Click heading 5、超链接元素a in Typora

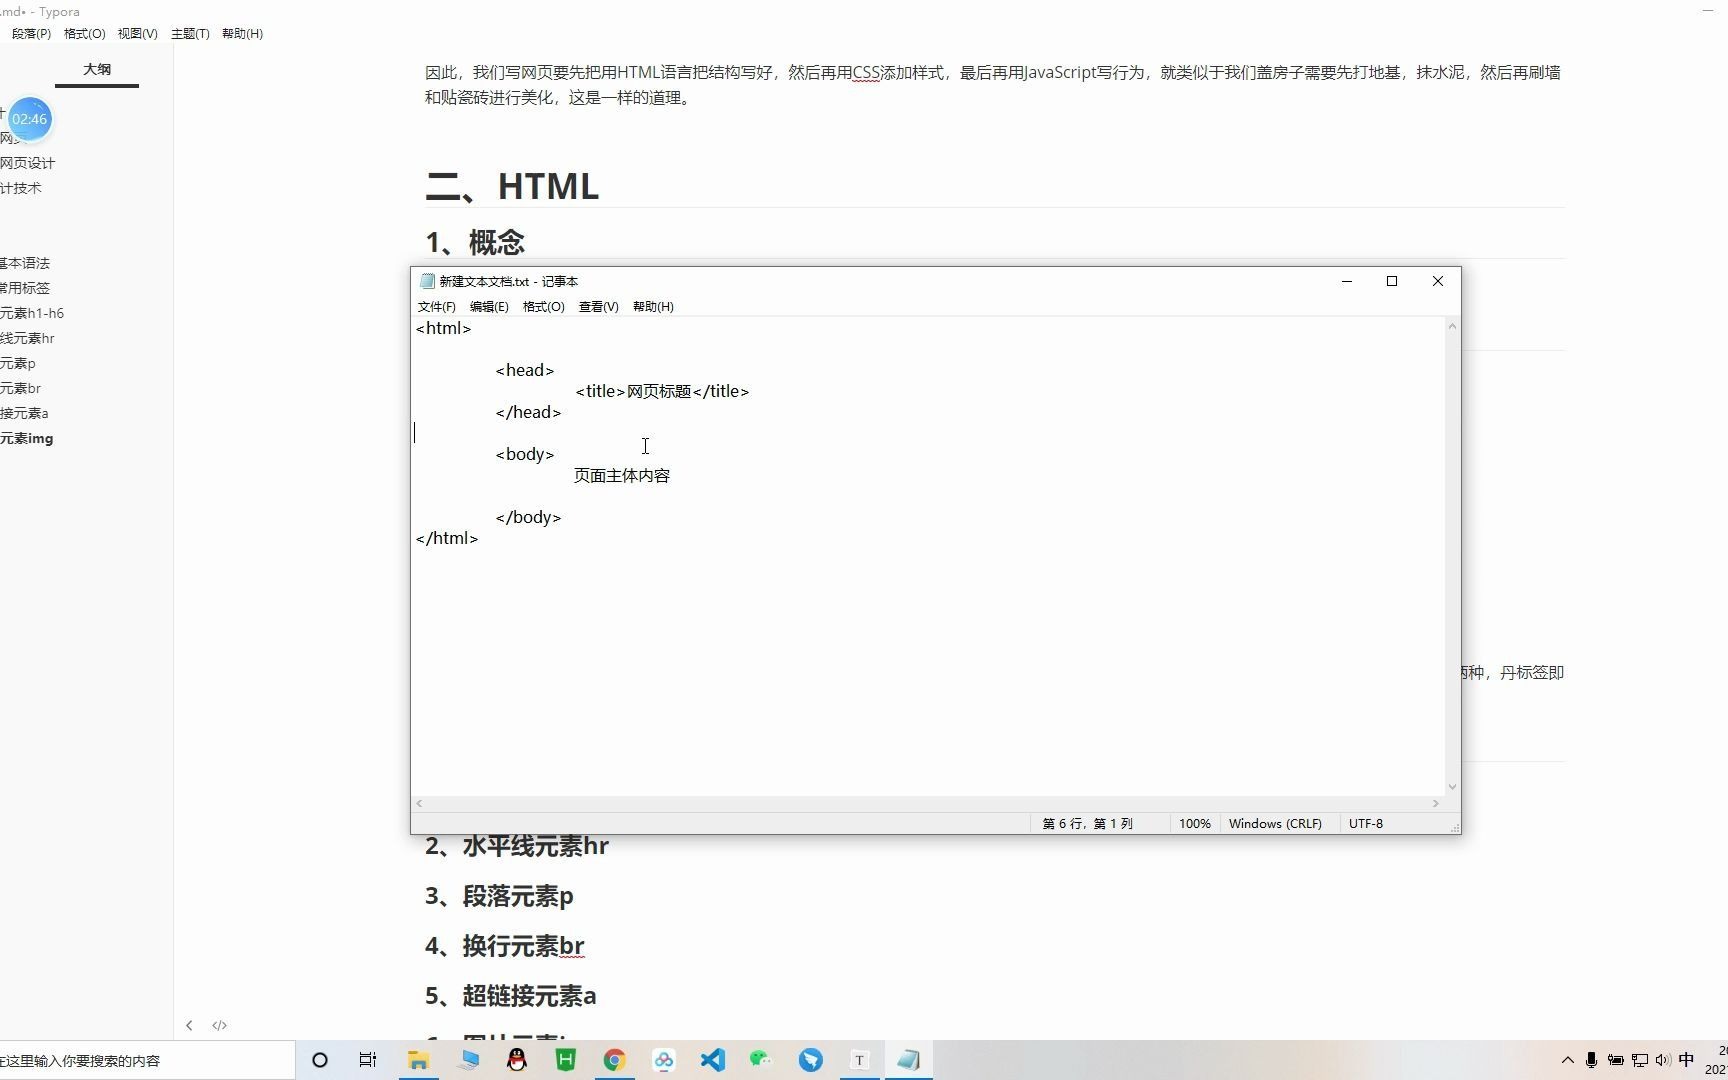[x=511, y=996]
